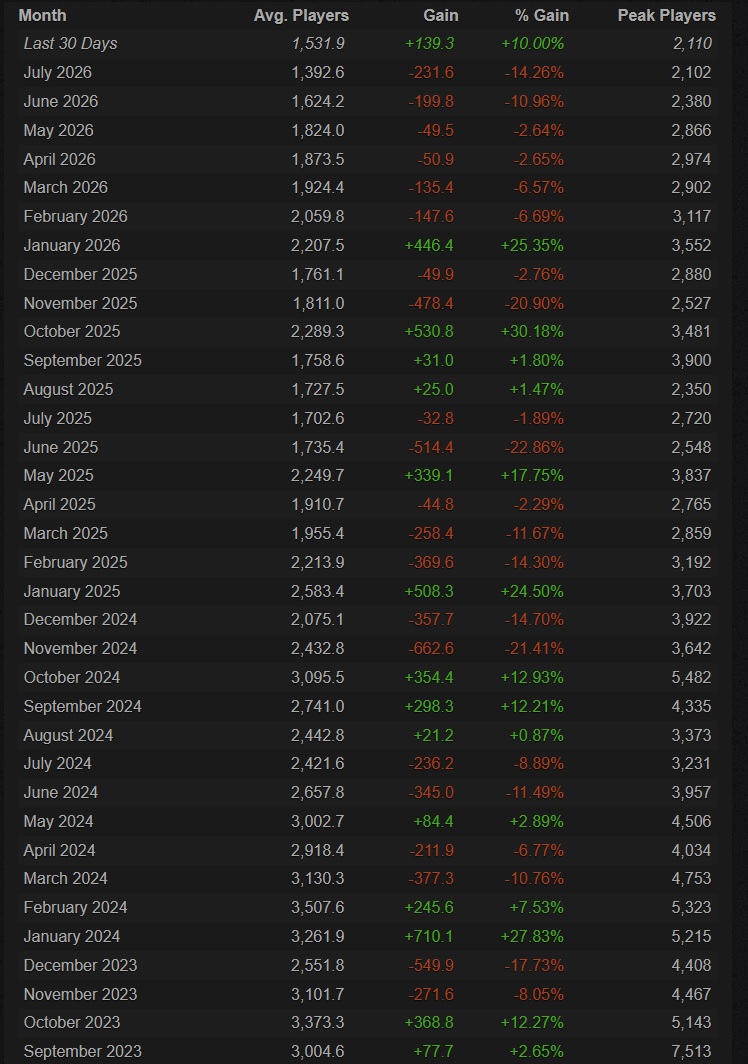
Task: Click the peak players value 7,513
Action: (692, 1051)
